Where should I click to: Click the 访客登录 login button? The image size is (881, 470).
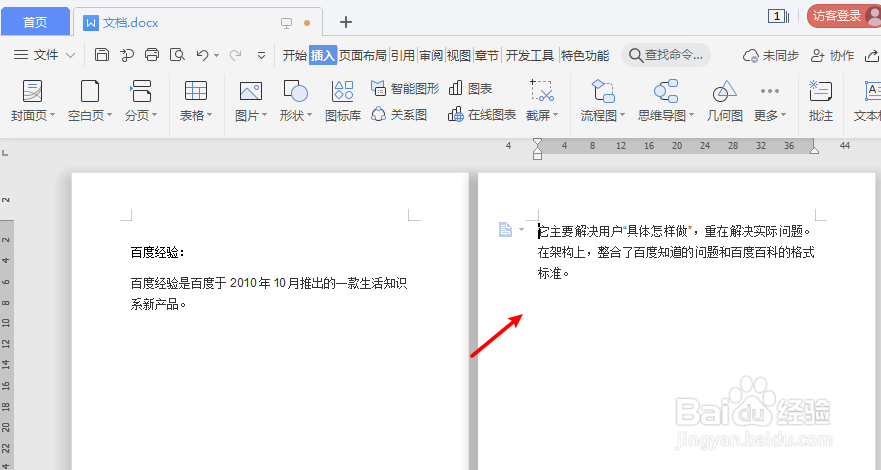(844, 16)
